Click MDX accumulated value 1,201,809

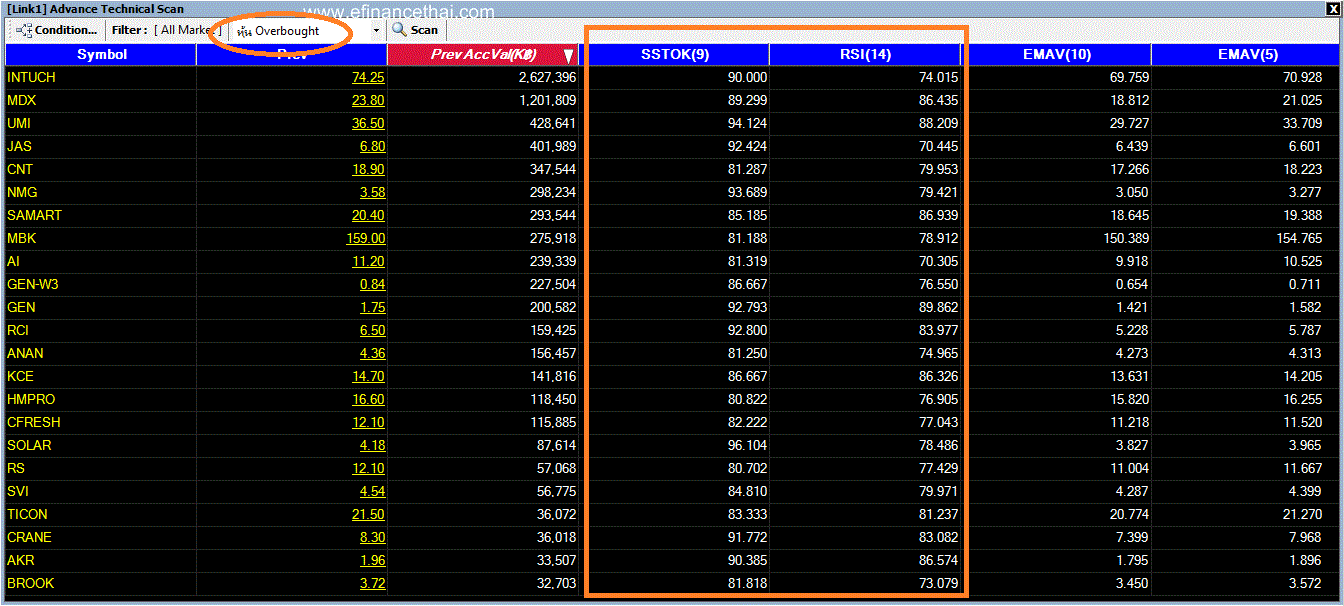coord(547,100)
